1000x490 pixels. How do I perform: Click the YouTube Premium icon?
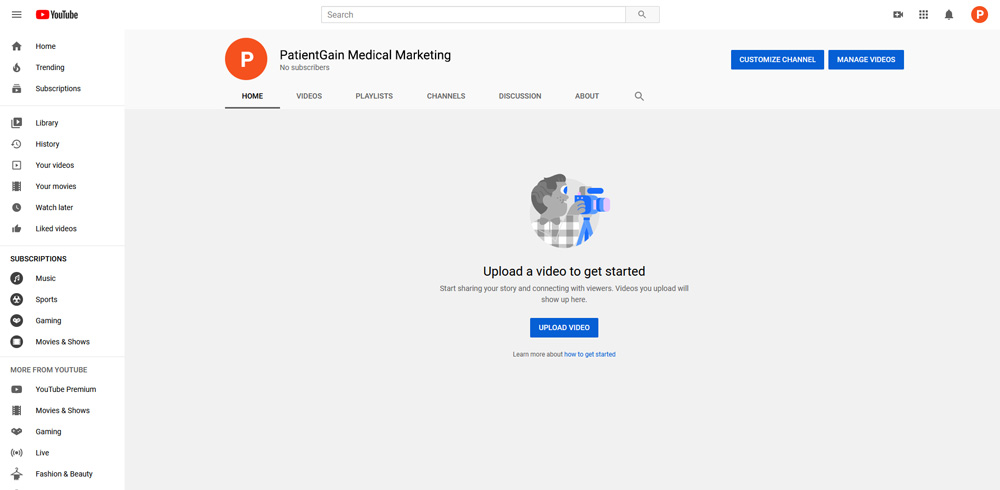point(17,389)
